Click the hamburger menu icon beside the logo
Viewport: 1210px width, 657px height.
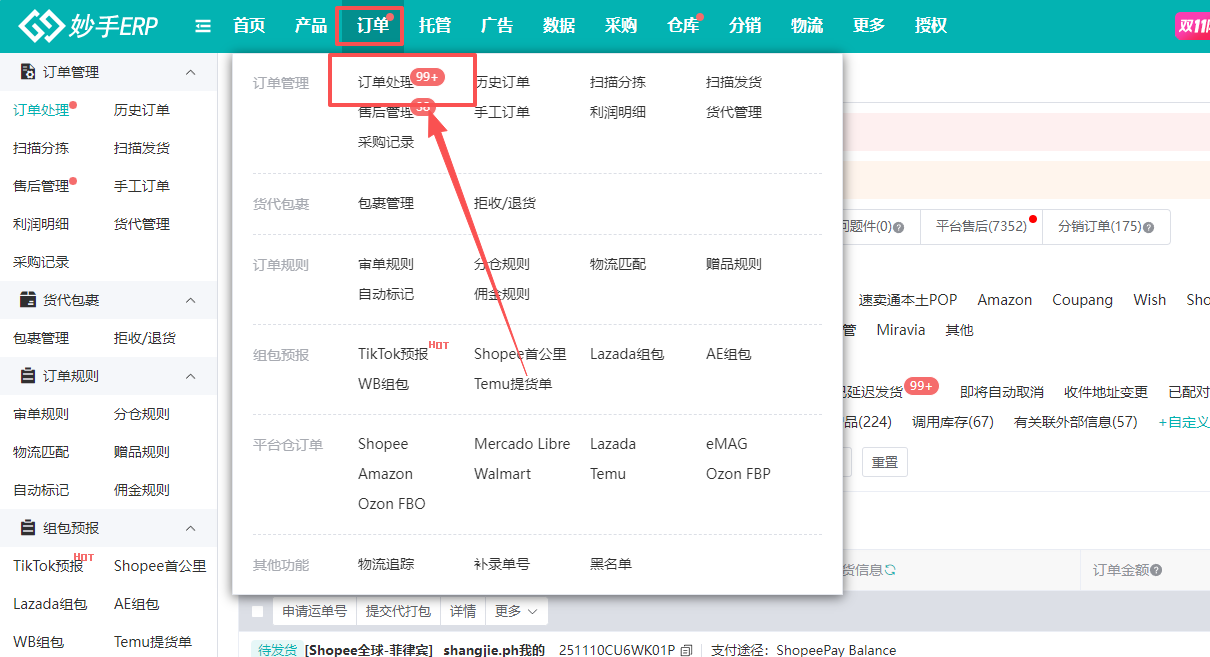pyautogui.click(x=203, y=26)
